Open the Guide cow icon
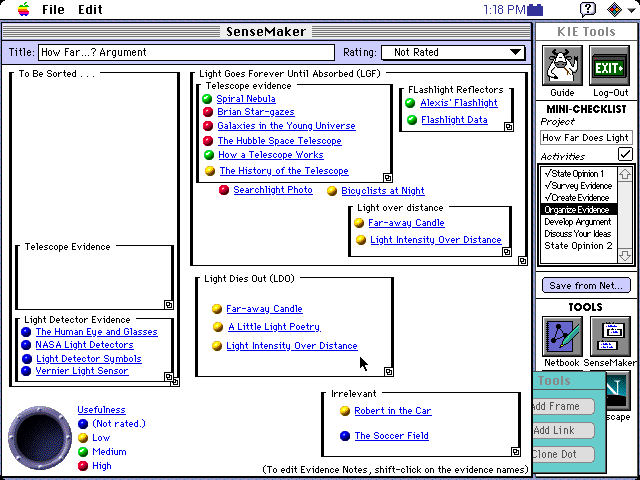 [x=562, y=65]
